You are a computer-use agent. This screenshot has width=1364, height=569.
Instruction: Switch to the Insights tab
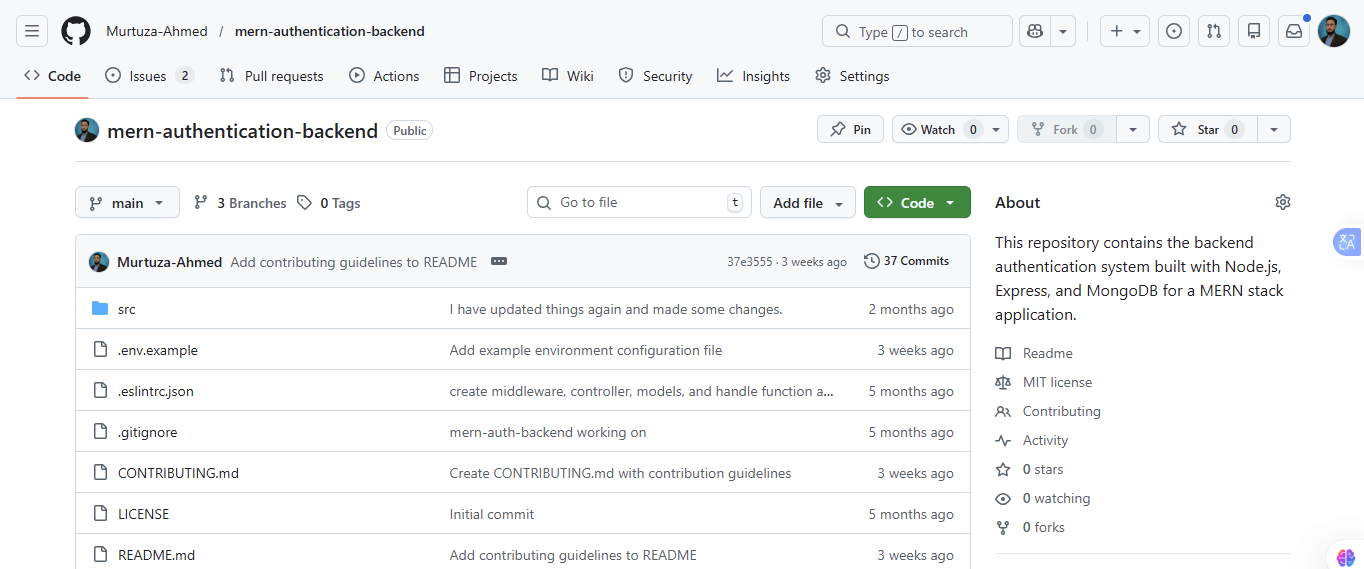pyautogui.click(x=754, y=76)
